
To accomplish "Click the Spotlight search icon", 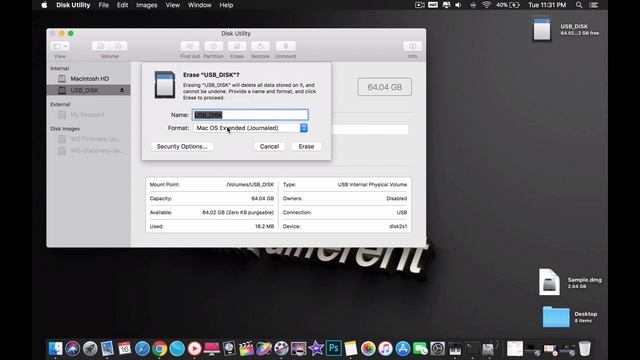I will pyautogui.click(x=579, y=5).
